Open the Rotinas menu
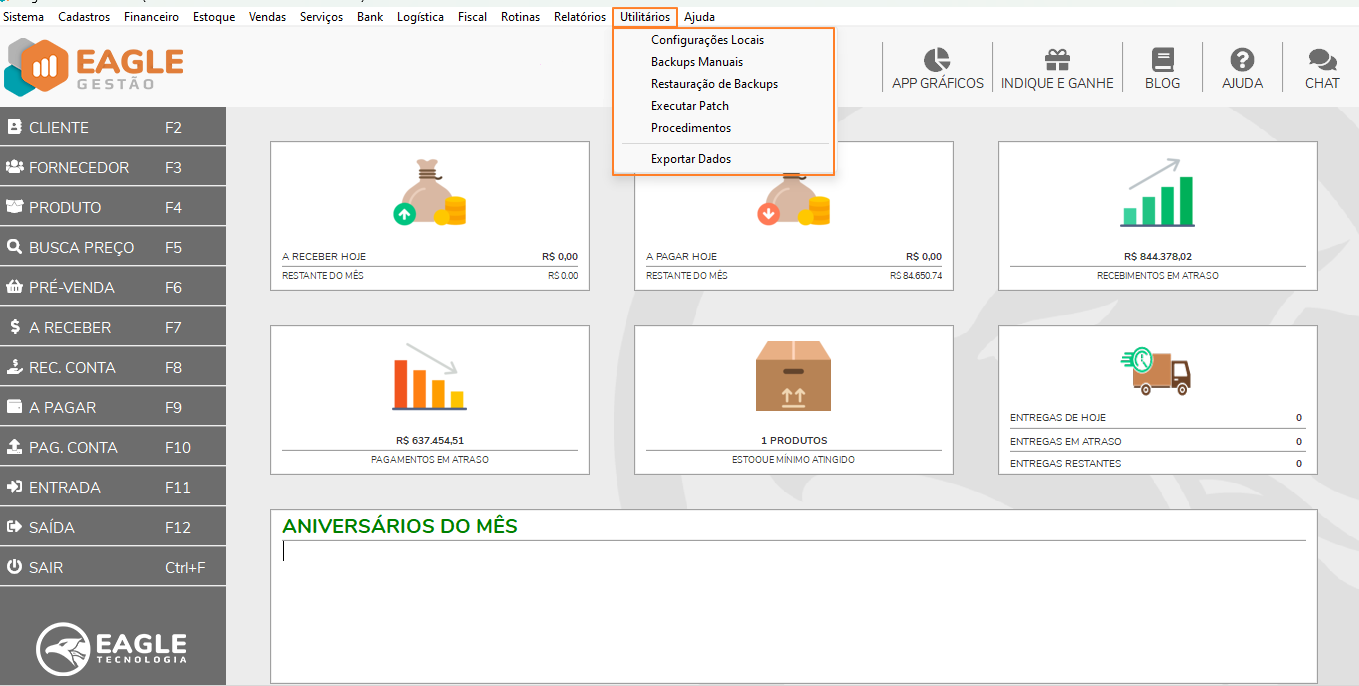Image resolution: width=1359 pixels, height=686 pixels. 520,17
